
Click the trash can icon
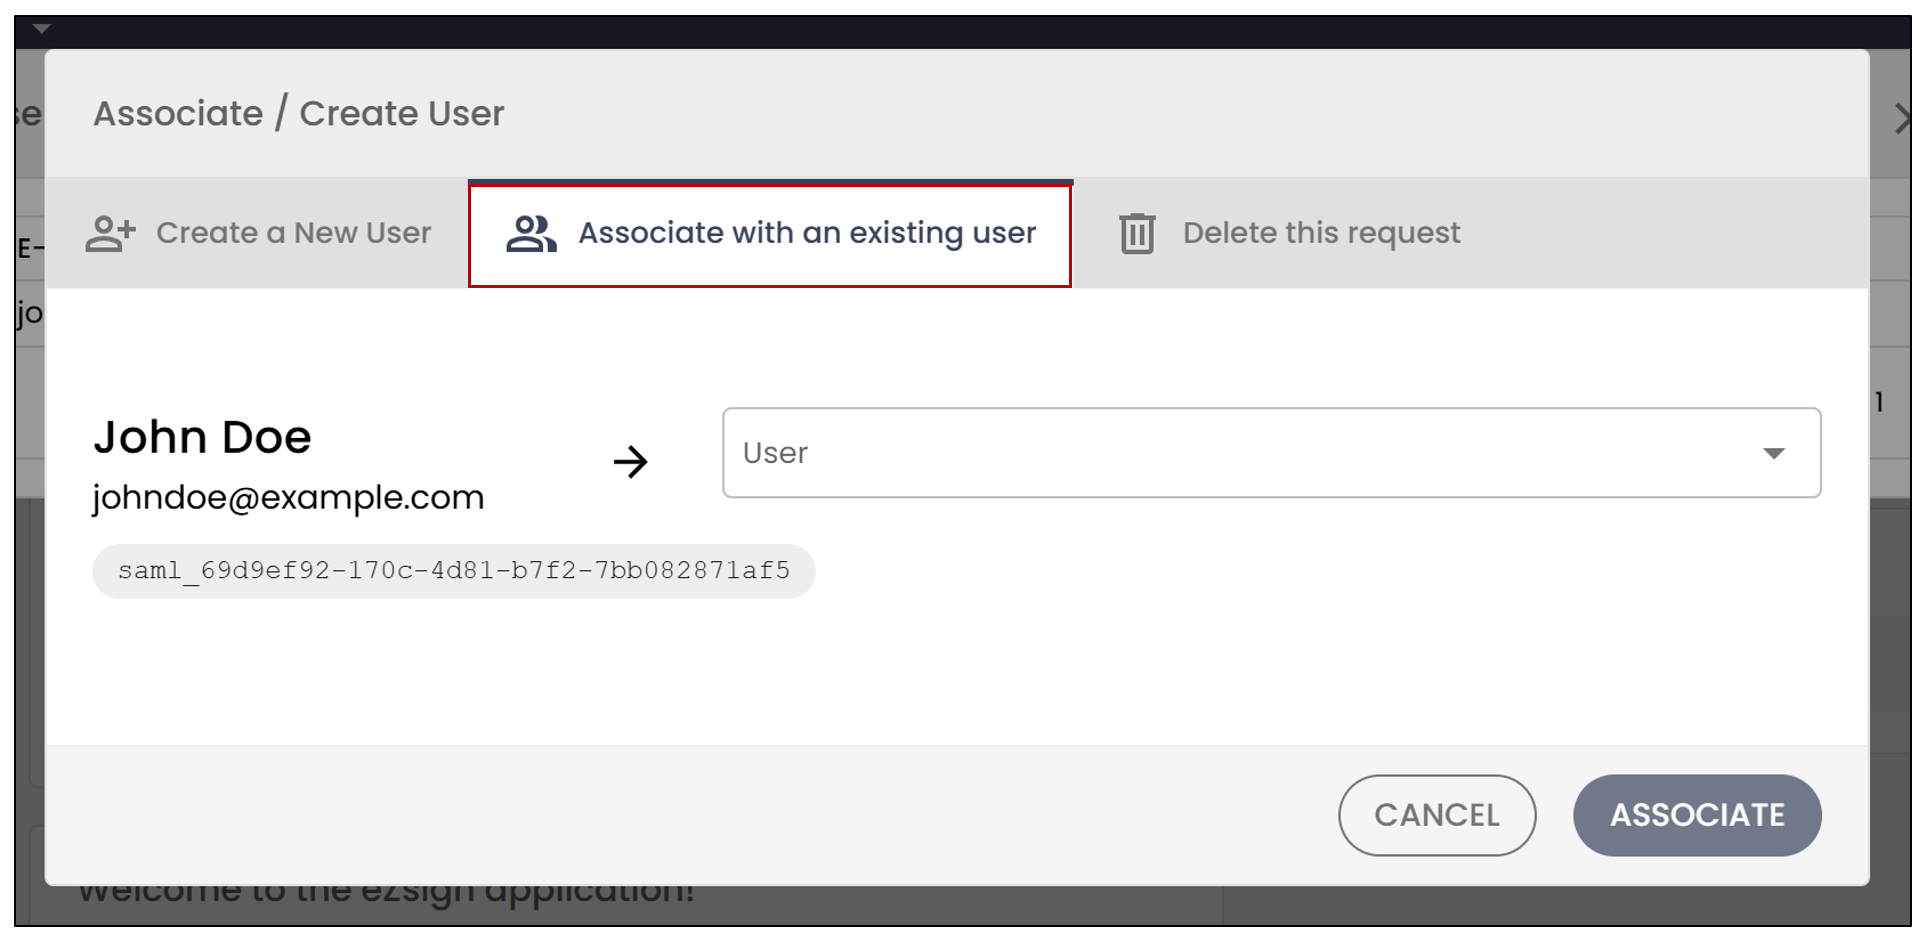coord(1137,233)
